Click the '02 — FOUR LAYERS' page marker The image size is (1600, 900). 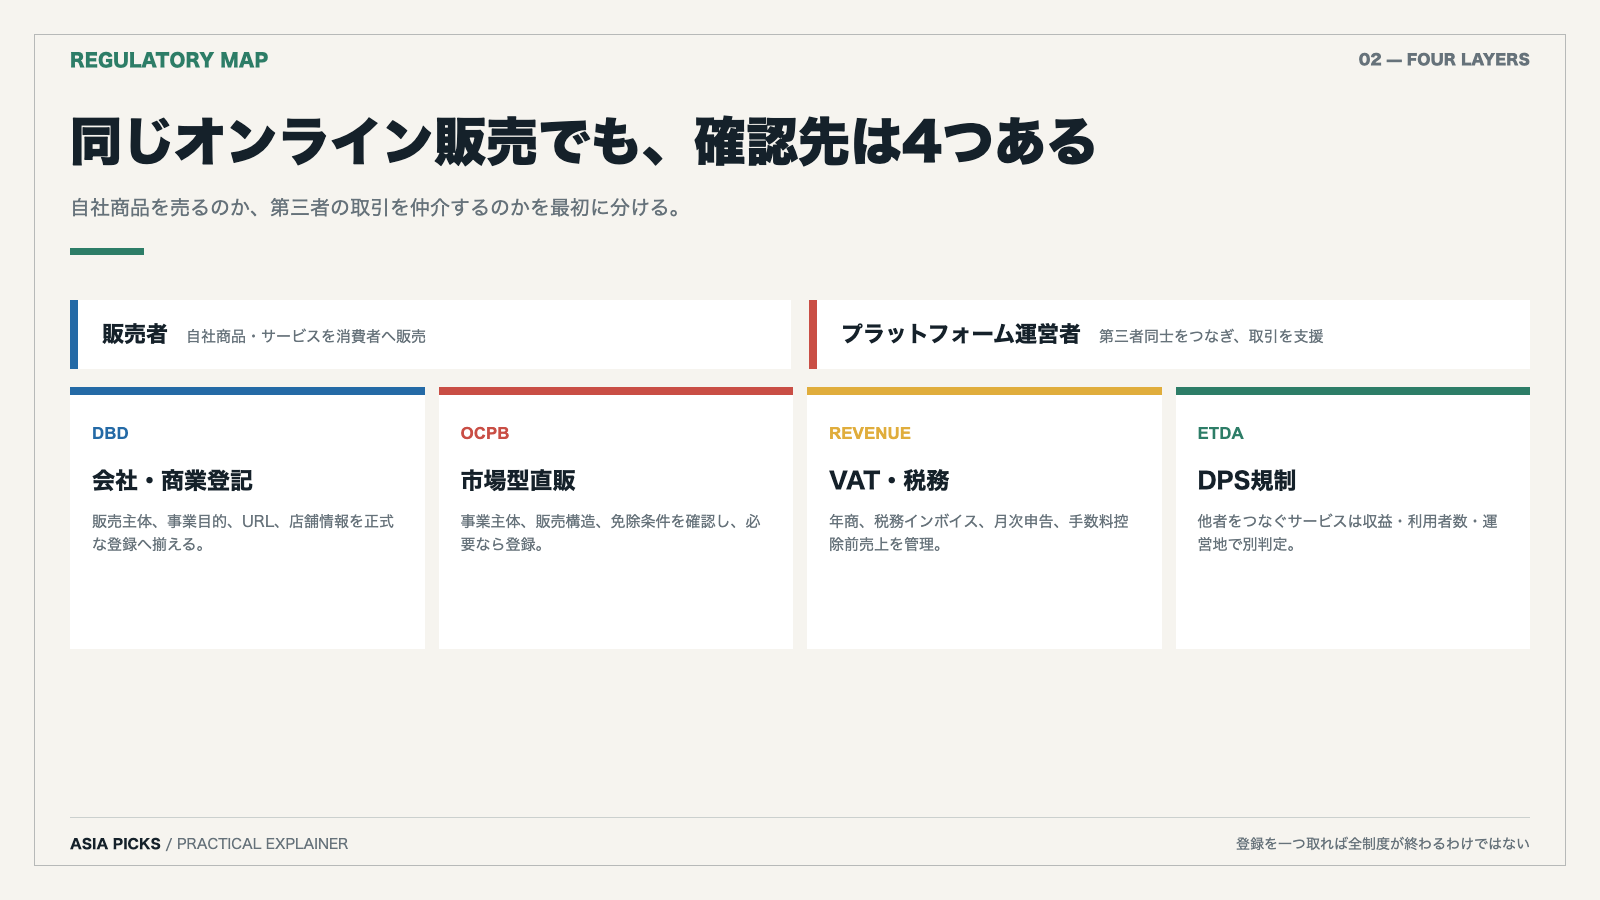(1444, 60)
